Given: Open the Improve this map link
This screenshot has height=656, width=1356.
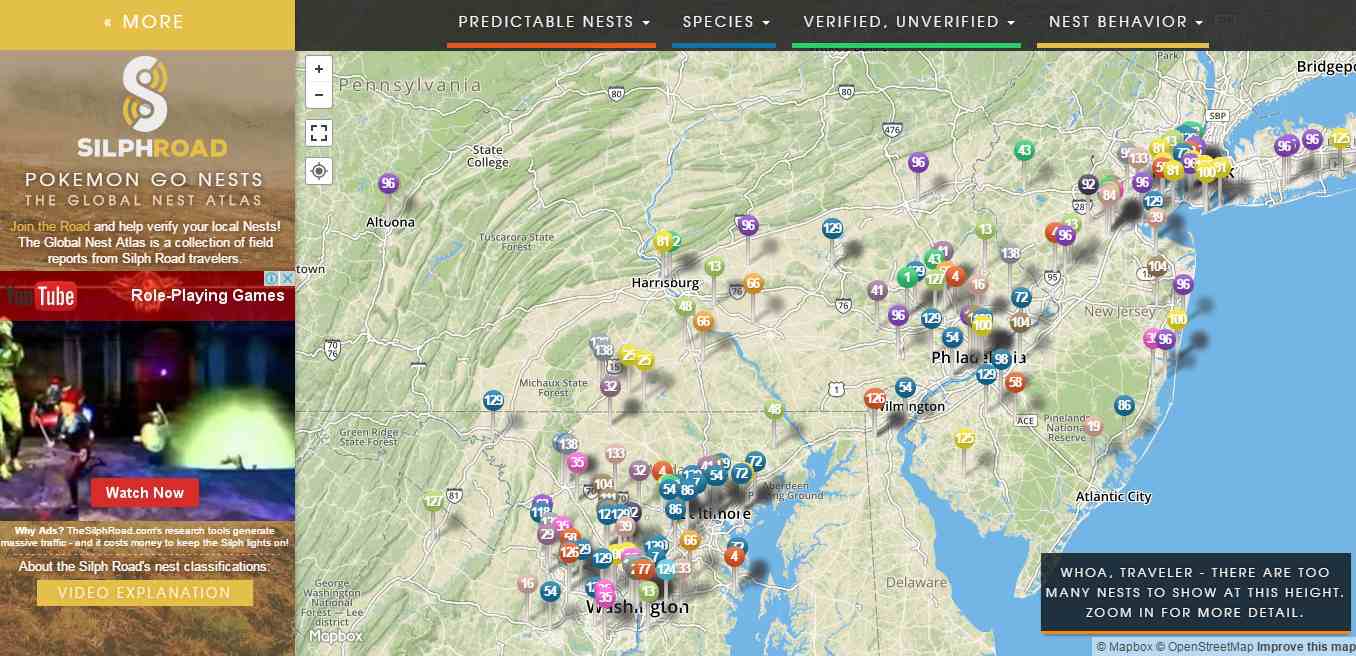Looking at the screenshot, I should [x=1306, y=647].
